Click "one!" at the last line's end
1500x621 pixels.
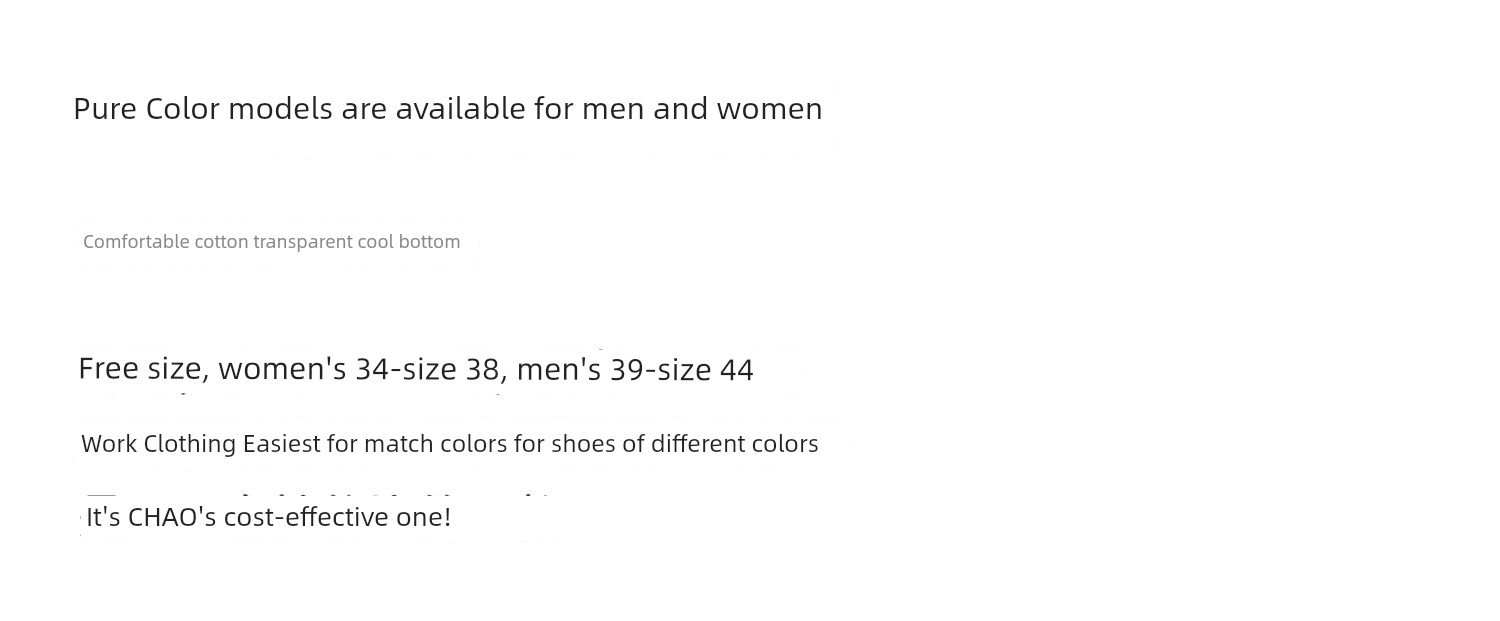(423, 517)
